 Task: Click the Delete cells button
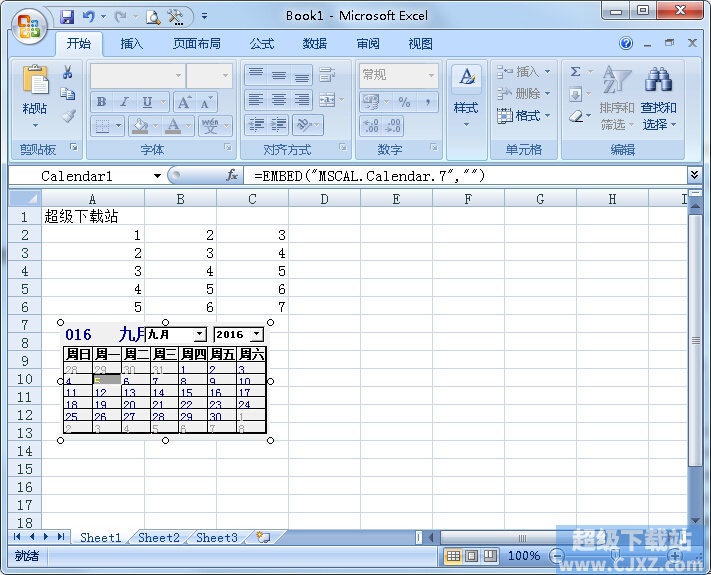click(x=523, y=93)
